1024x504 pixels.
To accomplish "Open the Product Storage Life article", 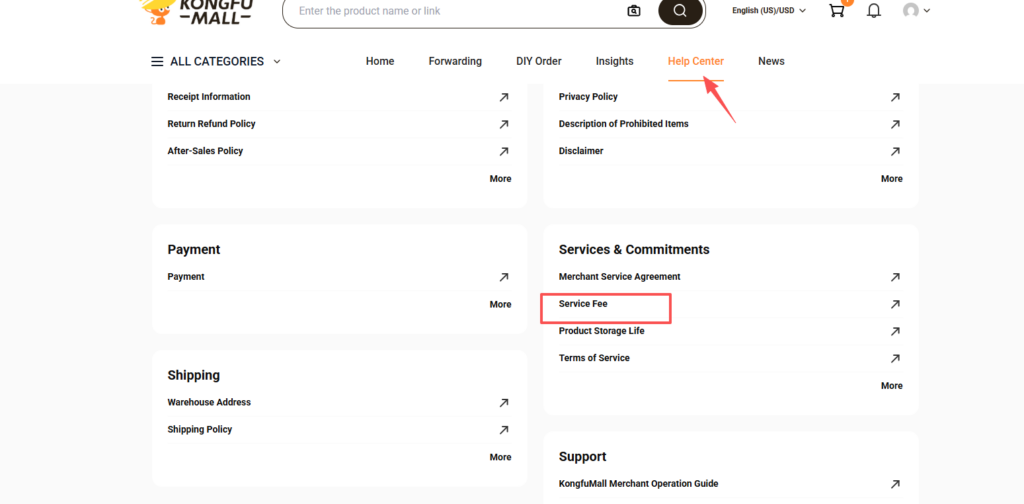I will point(601,331).
